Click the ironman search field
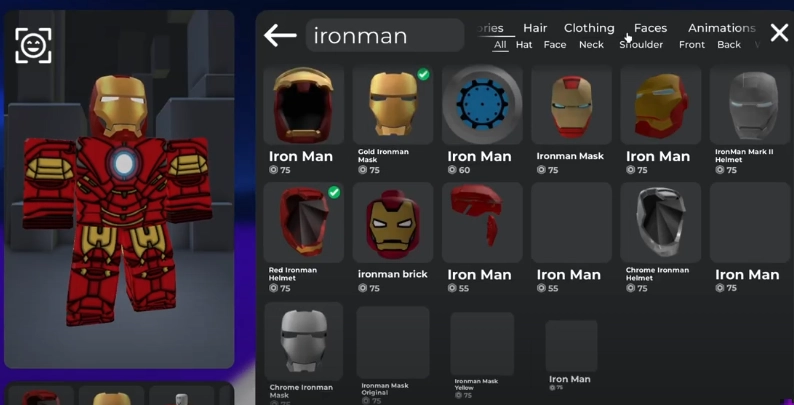 point(385,35)
